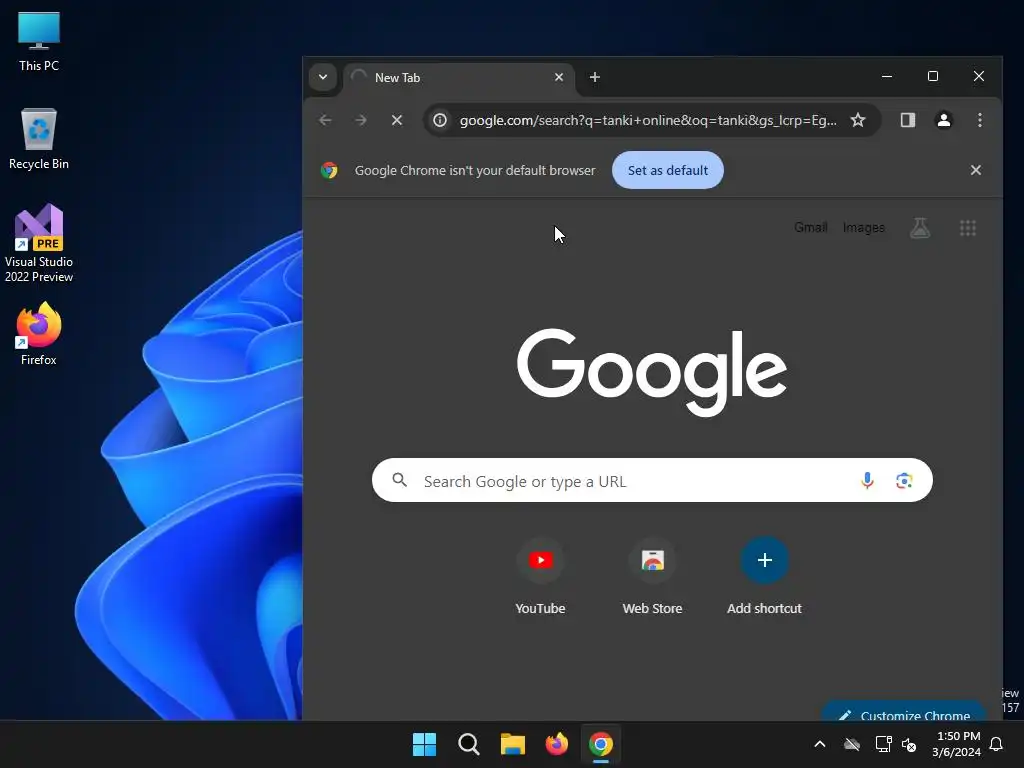Open the notifications bell
Screen dimensions: 1024x768
pyautogui.click(x=997, y=744)
